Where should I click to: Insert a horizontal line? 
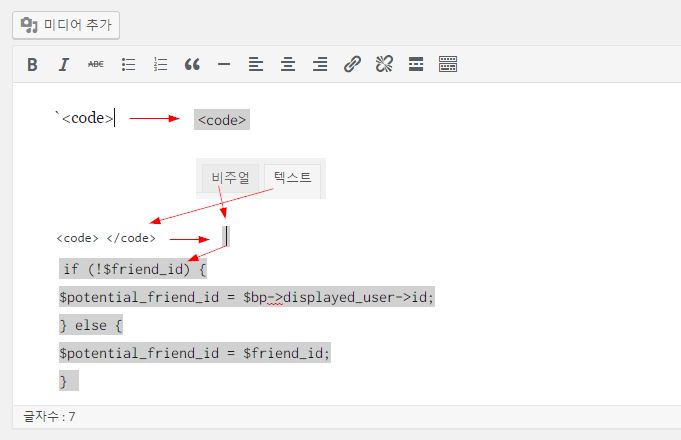click(224, 64)
